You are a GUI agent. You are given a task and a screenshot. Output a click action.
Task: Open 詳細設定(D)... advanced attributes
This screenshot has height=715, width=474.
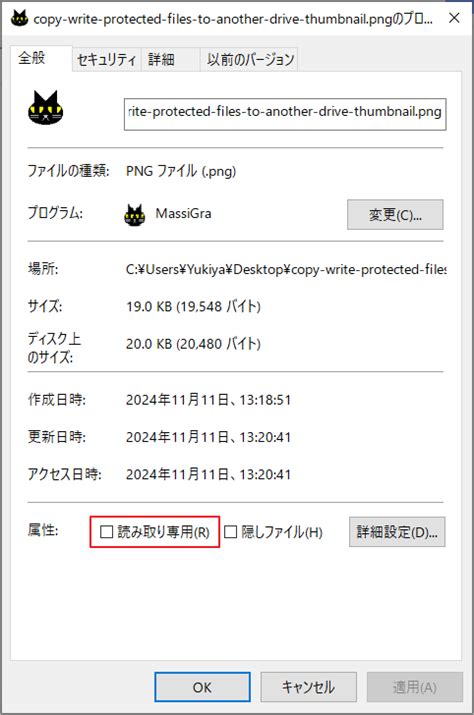click(x=397, y=532)
